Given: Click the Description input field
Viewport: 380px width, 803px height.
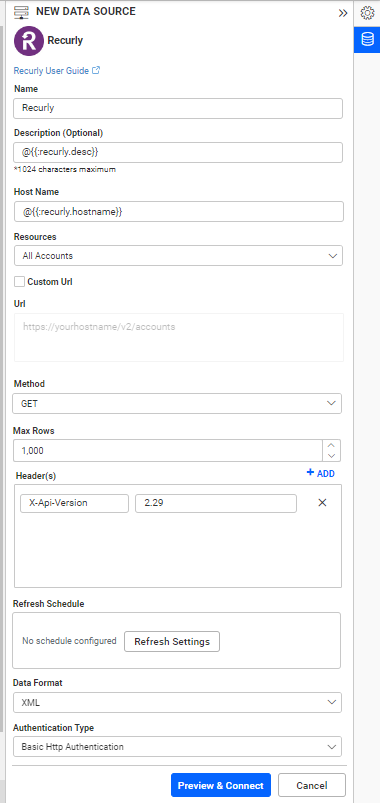Looking at the screenshot, I should [178, 153].
